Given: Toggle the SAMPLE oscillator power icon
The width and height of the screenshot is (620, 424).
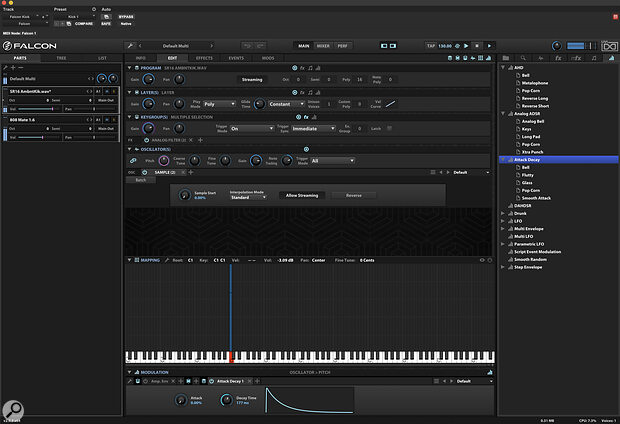Looking at the screenshot, I should pyautogui.click(x=145, y=172).
